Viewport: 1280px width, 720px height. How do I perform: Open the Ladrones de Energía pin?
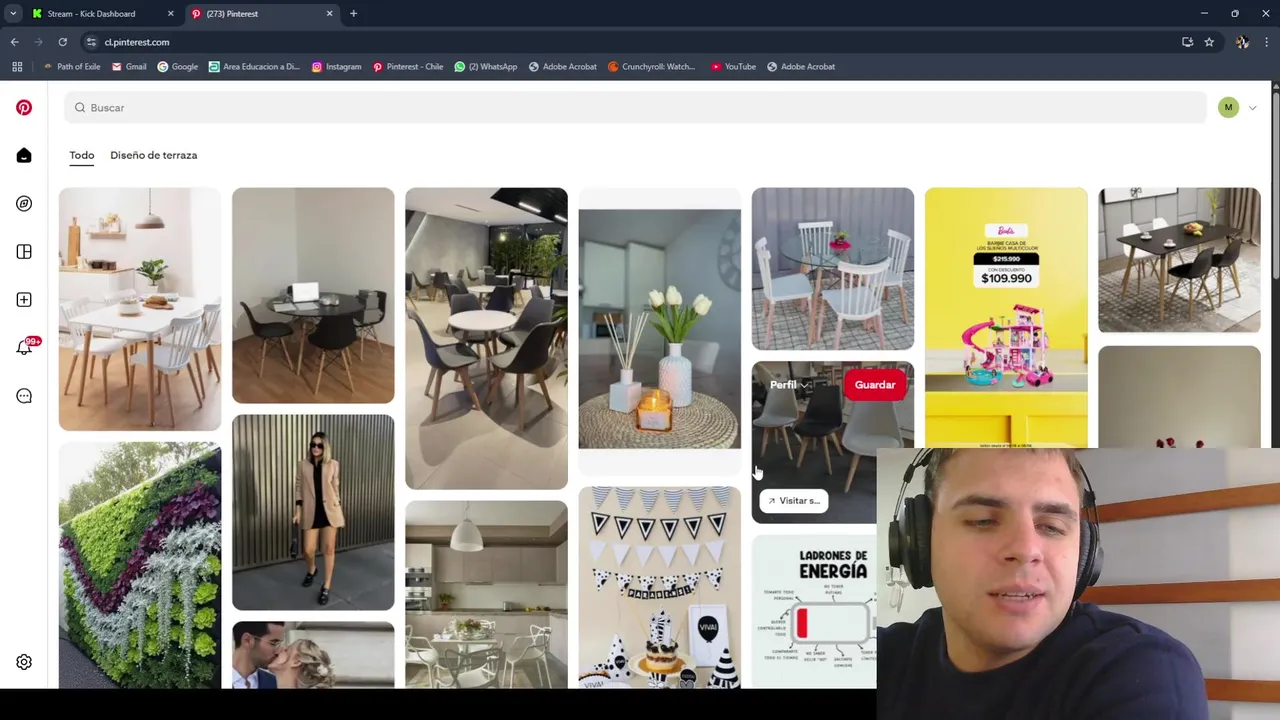(814, 611)
